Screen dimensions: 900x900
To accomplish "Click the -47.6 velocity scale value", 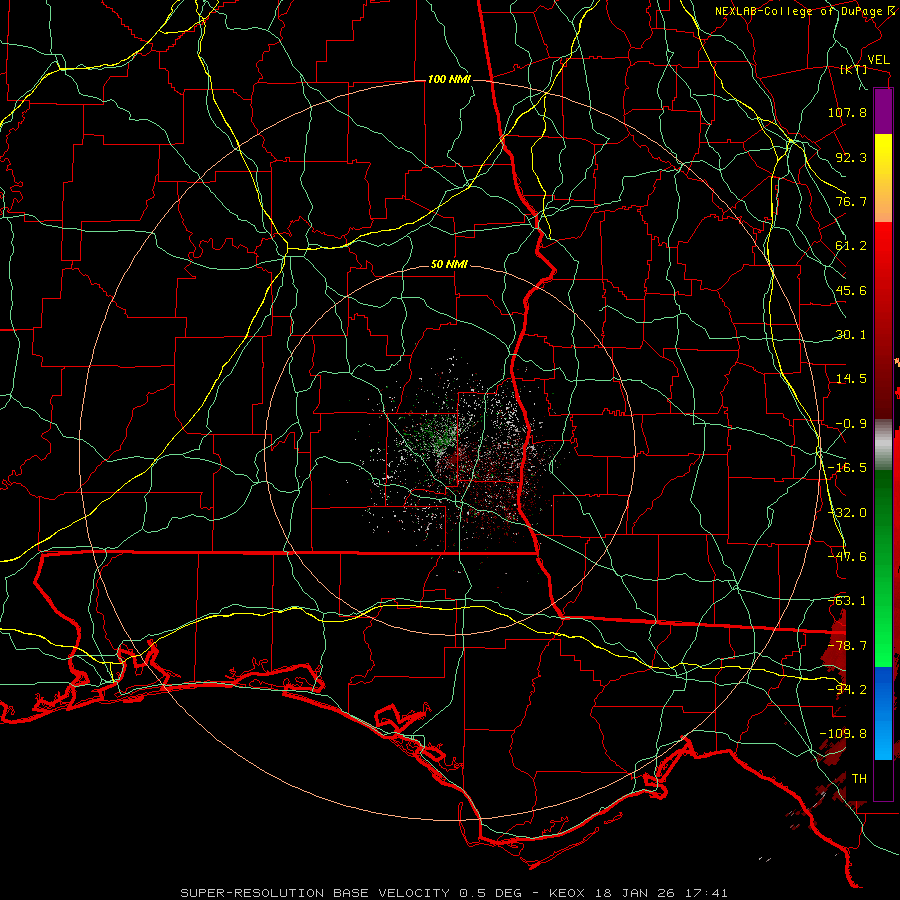I will coord(847,557).
